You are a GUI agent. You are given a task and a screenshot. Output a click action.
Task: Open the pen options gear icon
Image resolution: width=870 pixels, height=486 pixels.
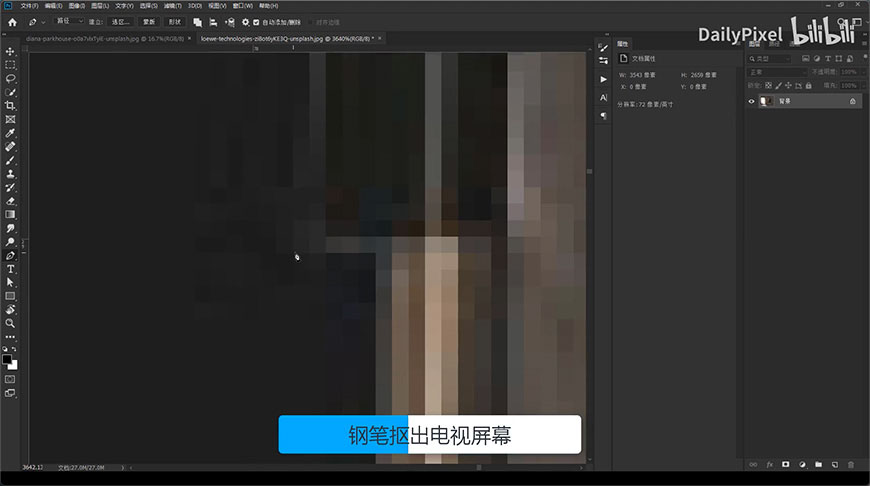(x=245, y=22)
